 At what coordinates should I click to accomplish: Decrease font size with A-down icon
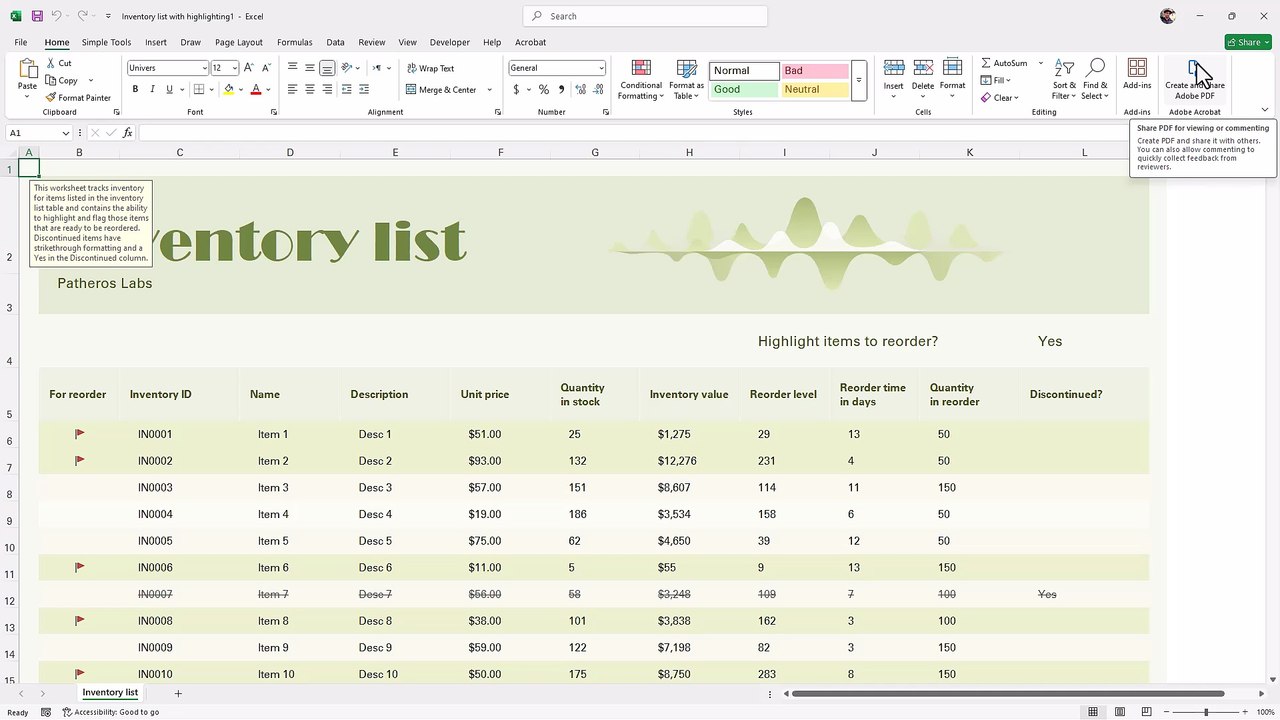pyautogui.click(x=266, y=68)
